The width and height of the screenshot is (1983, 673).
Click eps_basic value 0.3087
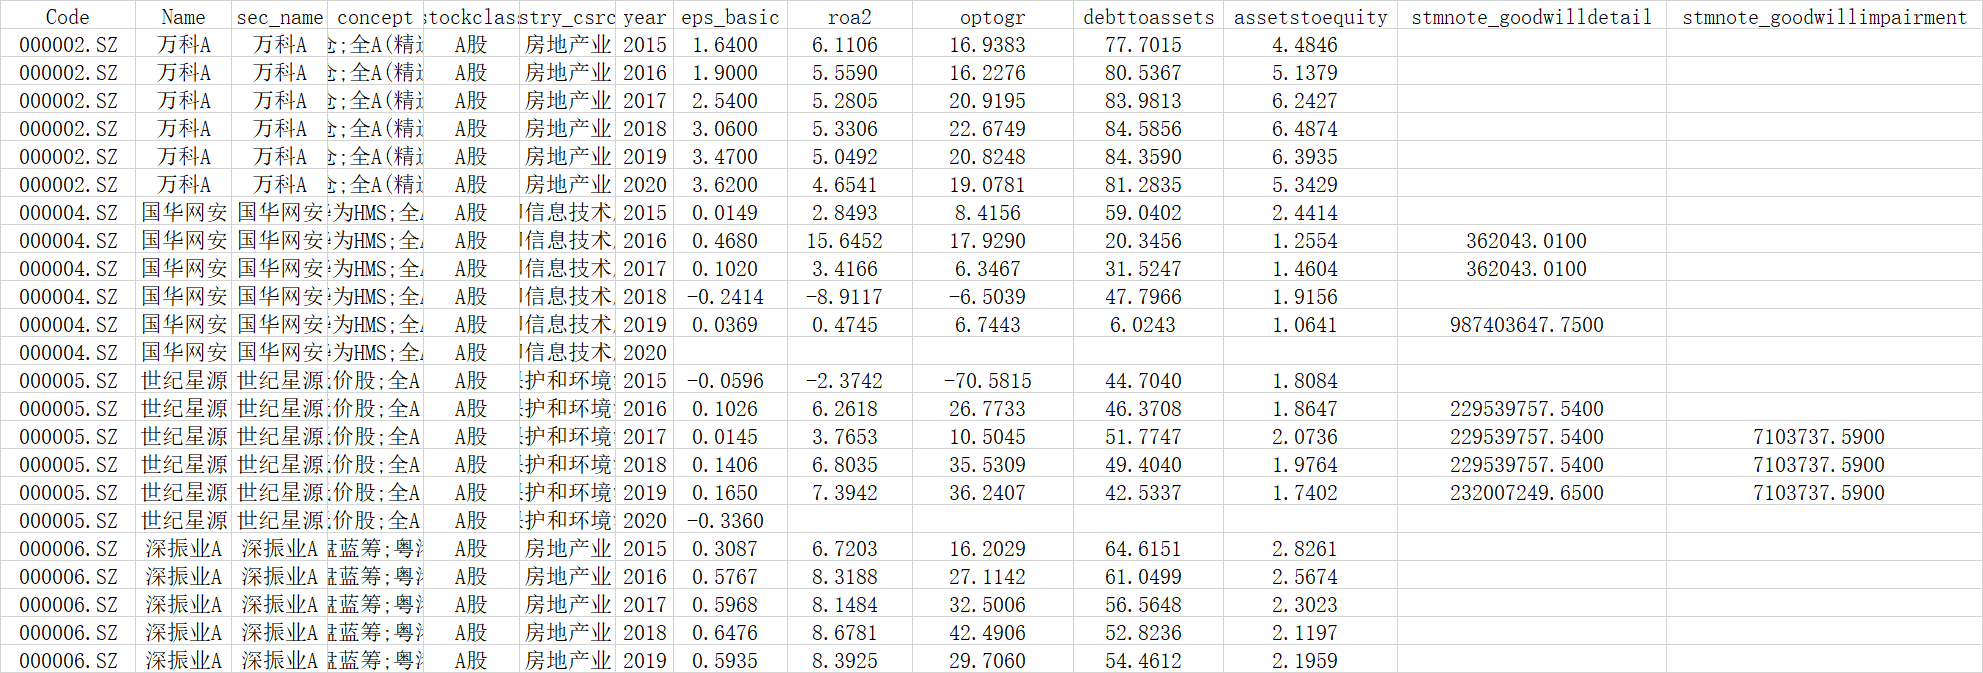[725, 549]
